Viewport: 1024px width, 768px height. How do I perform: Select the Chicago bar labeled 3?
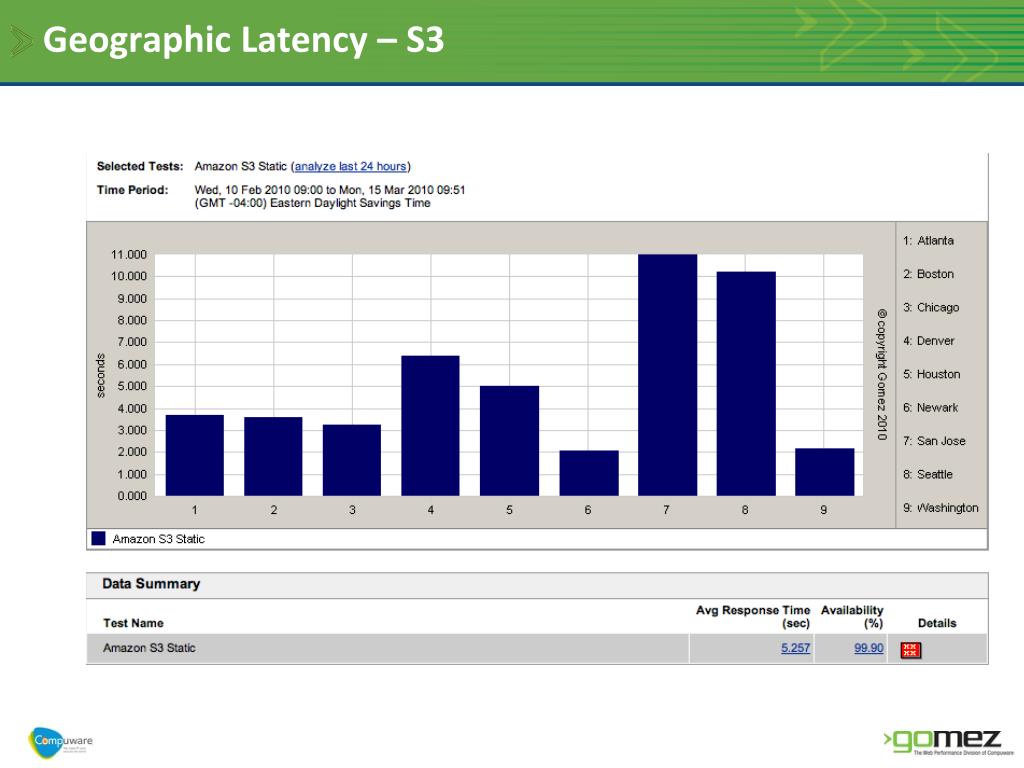(352, 460)
